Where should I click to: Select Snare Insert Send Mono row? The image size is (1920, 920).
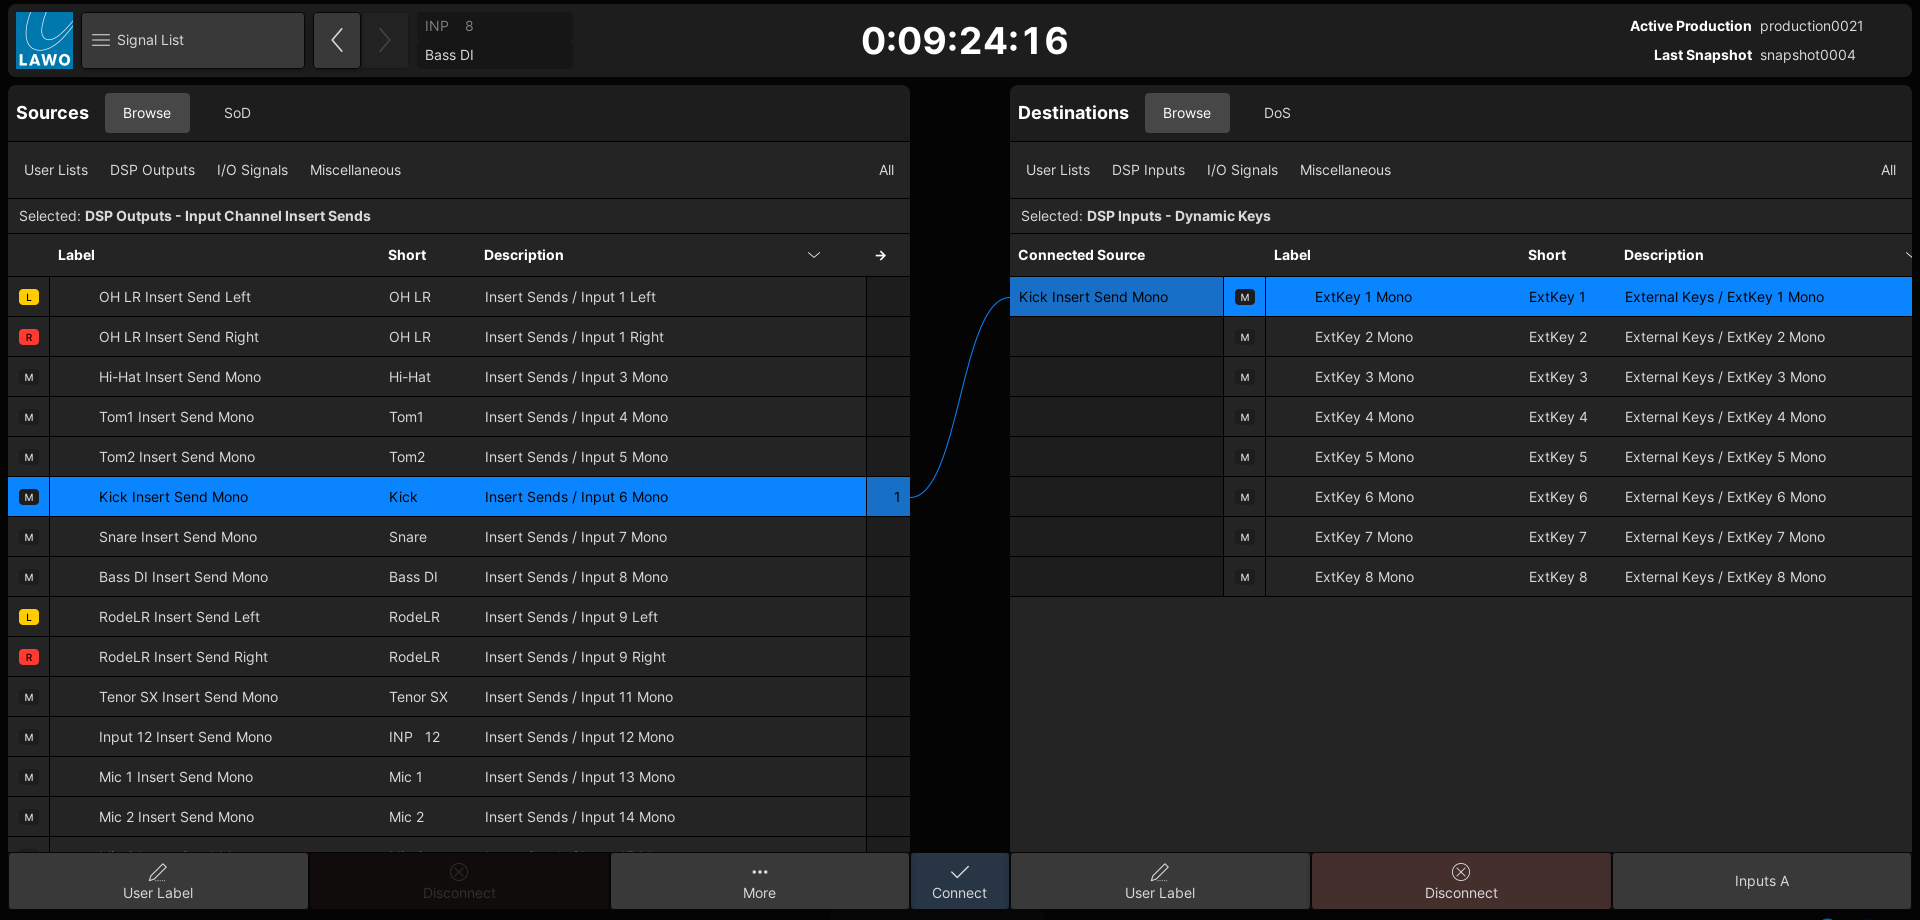178,537
